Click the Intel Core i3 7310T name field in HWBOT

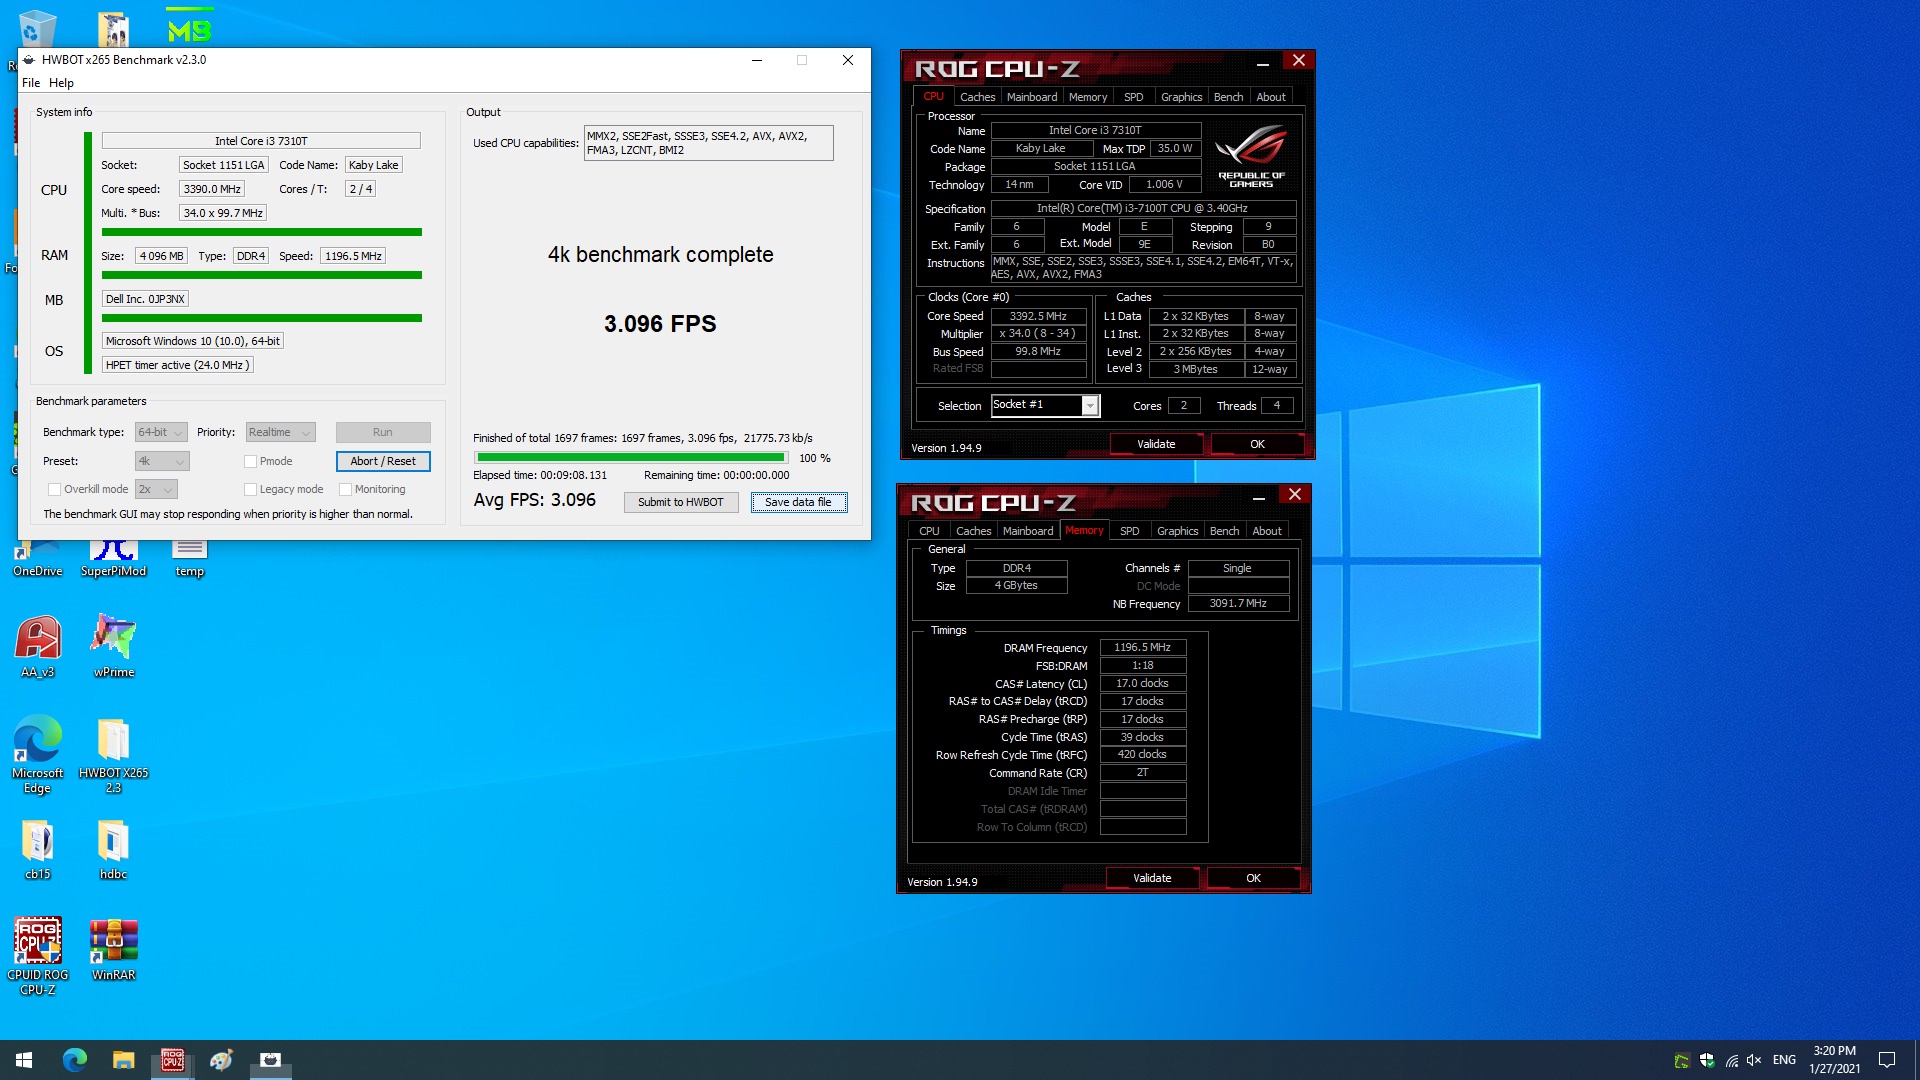point(261,141)
